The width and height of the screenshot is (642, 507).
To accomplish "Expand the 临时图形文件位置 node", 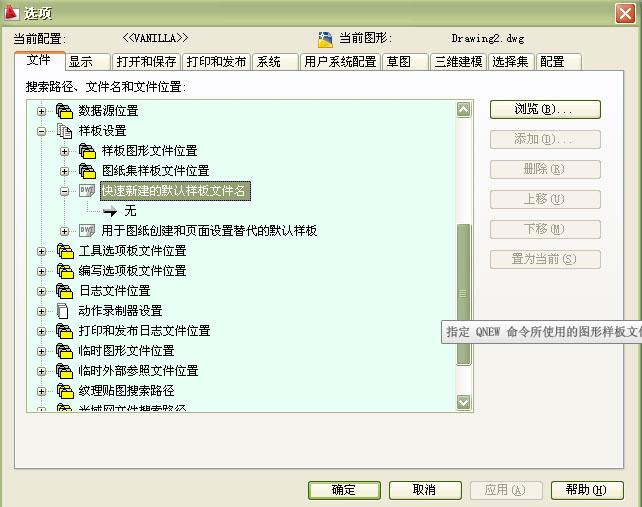I will click(41, 351).
